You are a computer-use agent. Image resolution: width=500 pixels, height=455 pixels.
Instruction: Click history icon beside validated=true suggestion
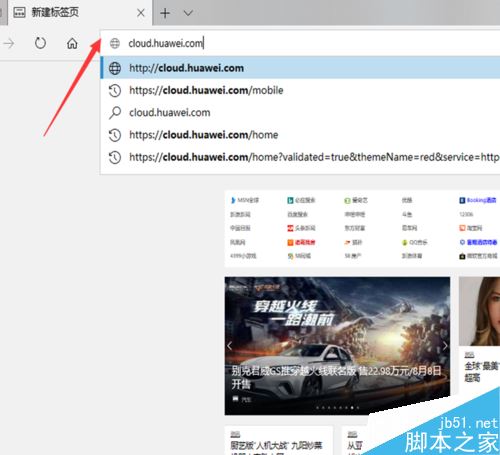pos(115,157)
